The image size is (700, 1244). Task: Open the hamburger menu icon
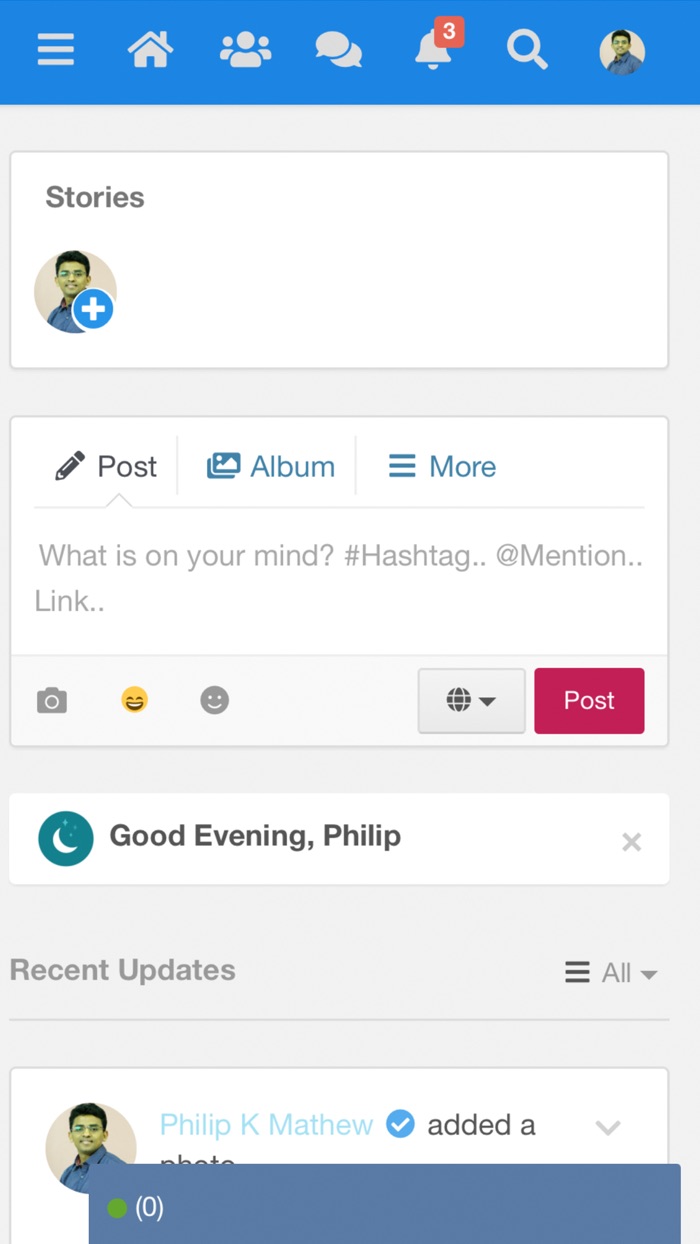[56, 50]
